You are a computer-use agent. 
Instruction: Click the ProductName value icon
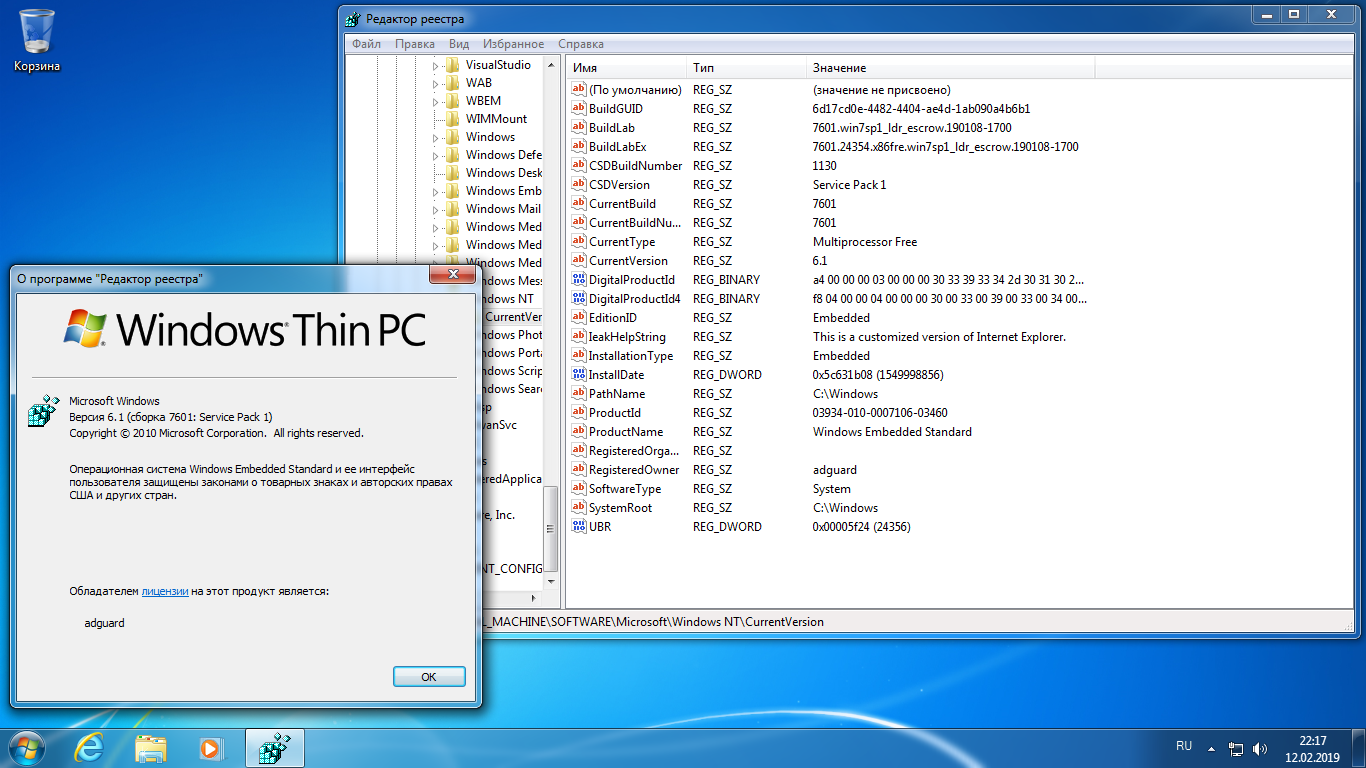578,431
